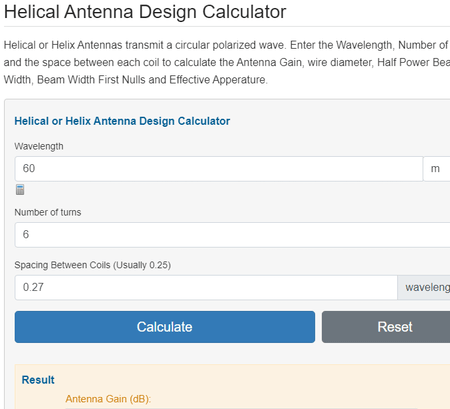Screen dimensions: 450x409
Task: Click the Number of turns label
Action: coord(48,212)
